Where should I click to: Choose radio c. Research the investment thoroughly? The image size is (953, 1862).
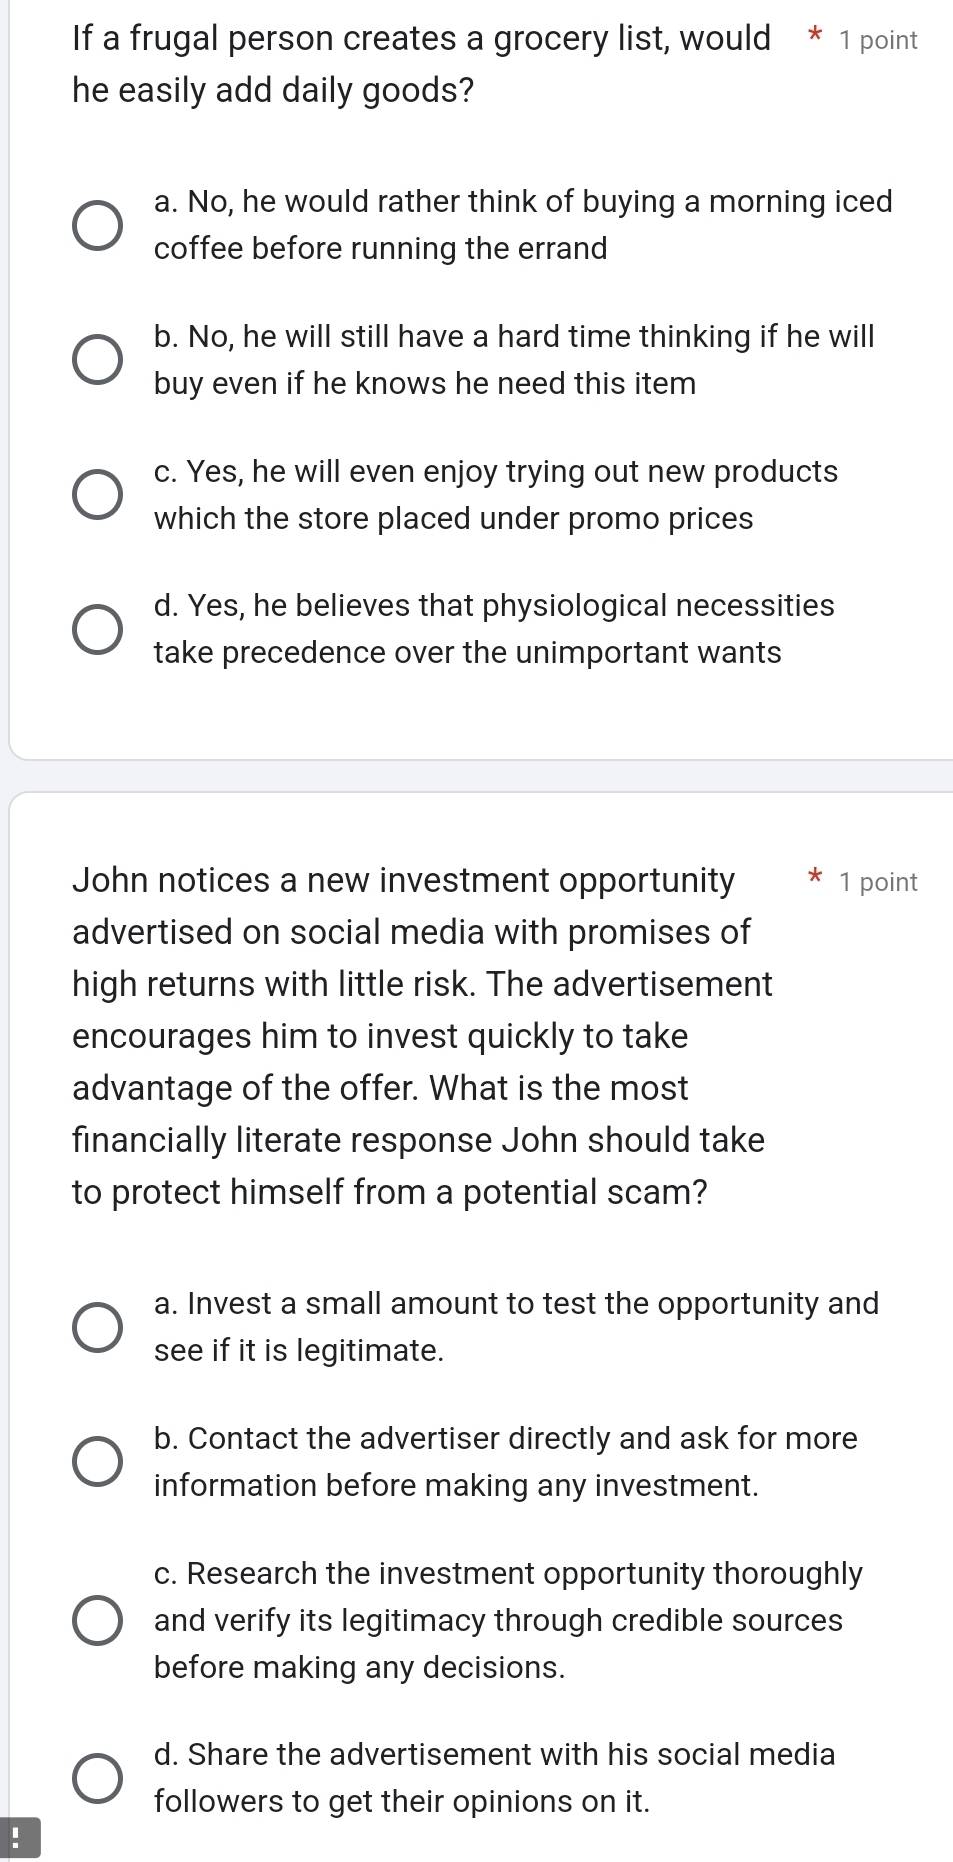pos(98,1620)
